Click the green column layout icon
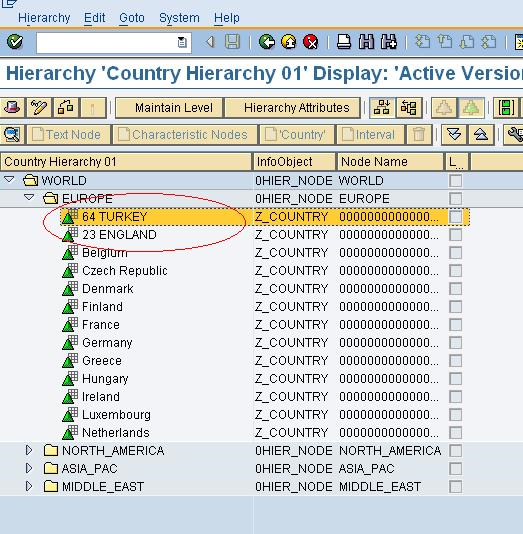Viewport: 523px width, 534px height. point(506,108)
